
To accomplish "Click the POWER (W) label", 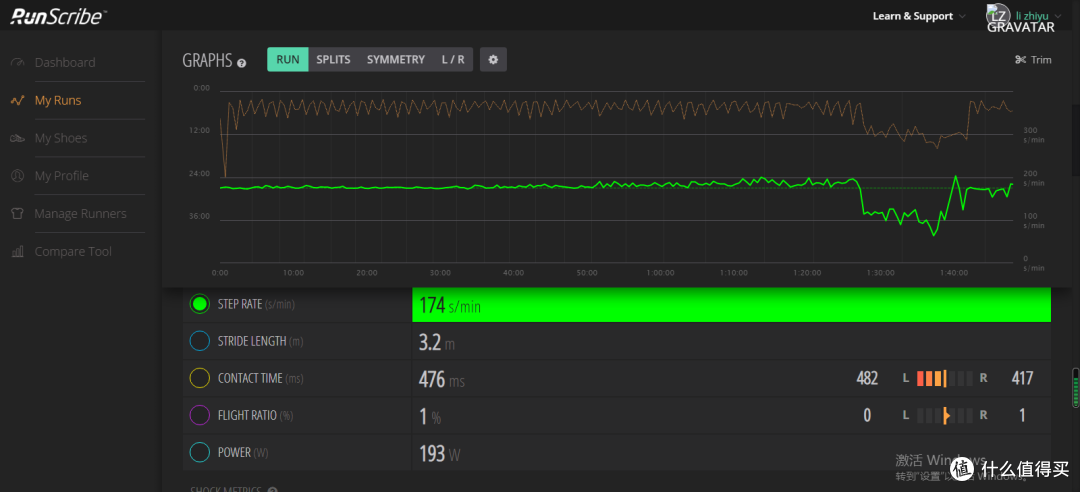I will pyautogui.click(x=242, y=453).
